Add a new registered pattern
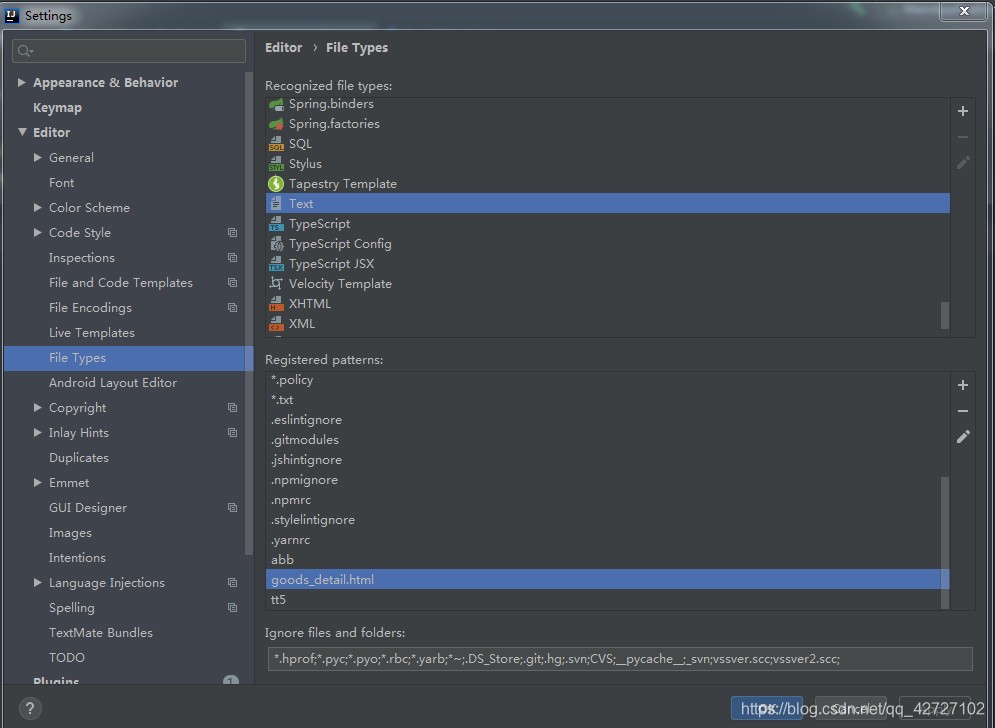The height and width of the screenshot is (728, 995). [x=963, y=385]
